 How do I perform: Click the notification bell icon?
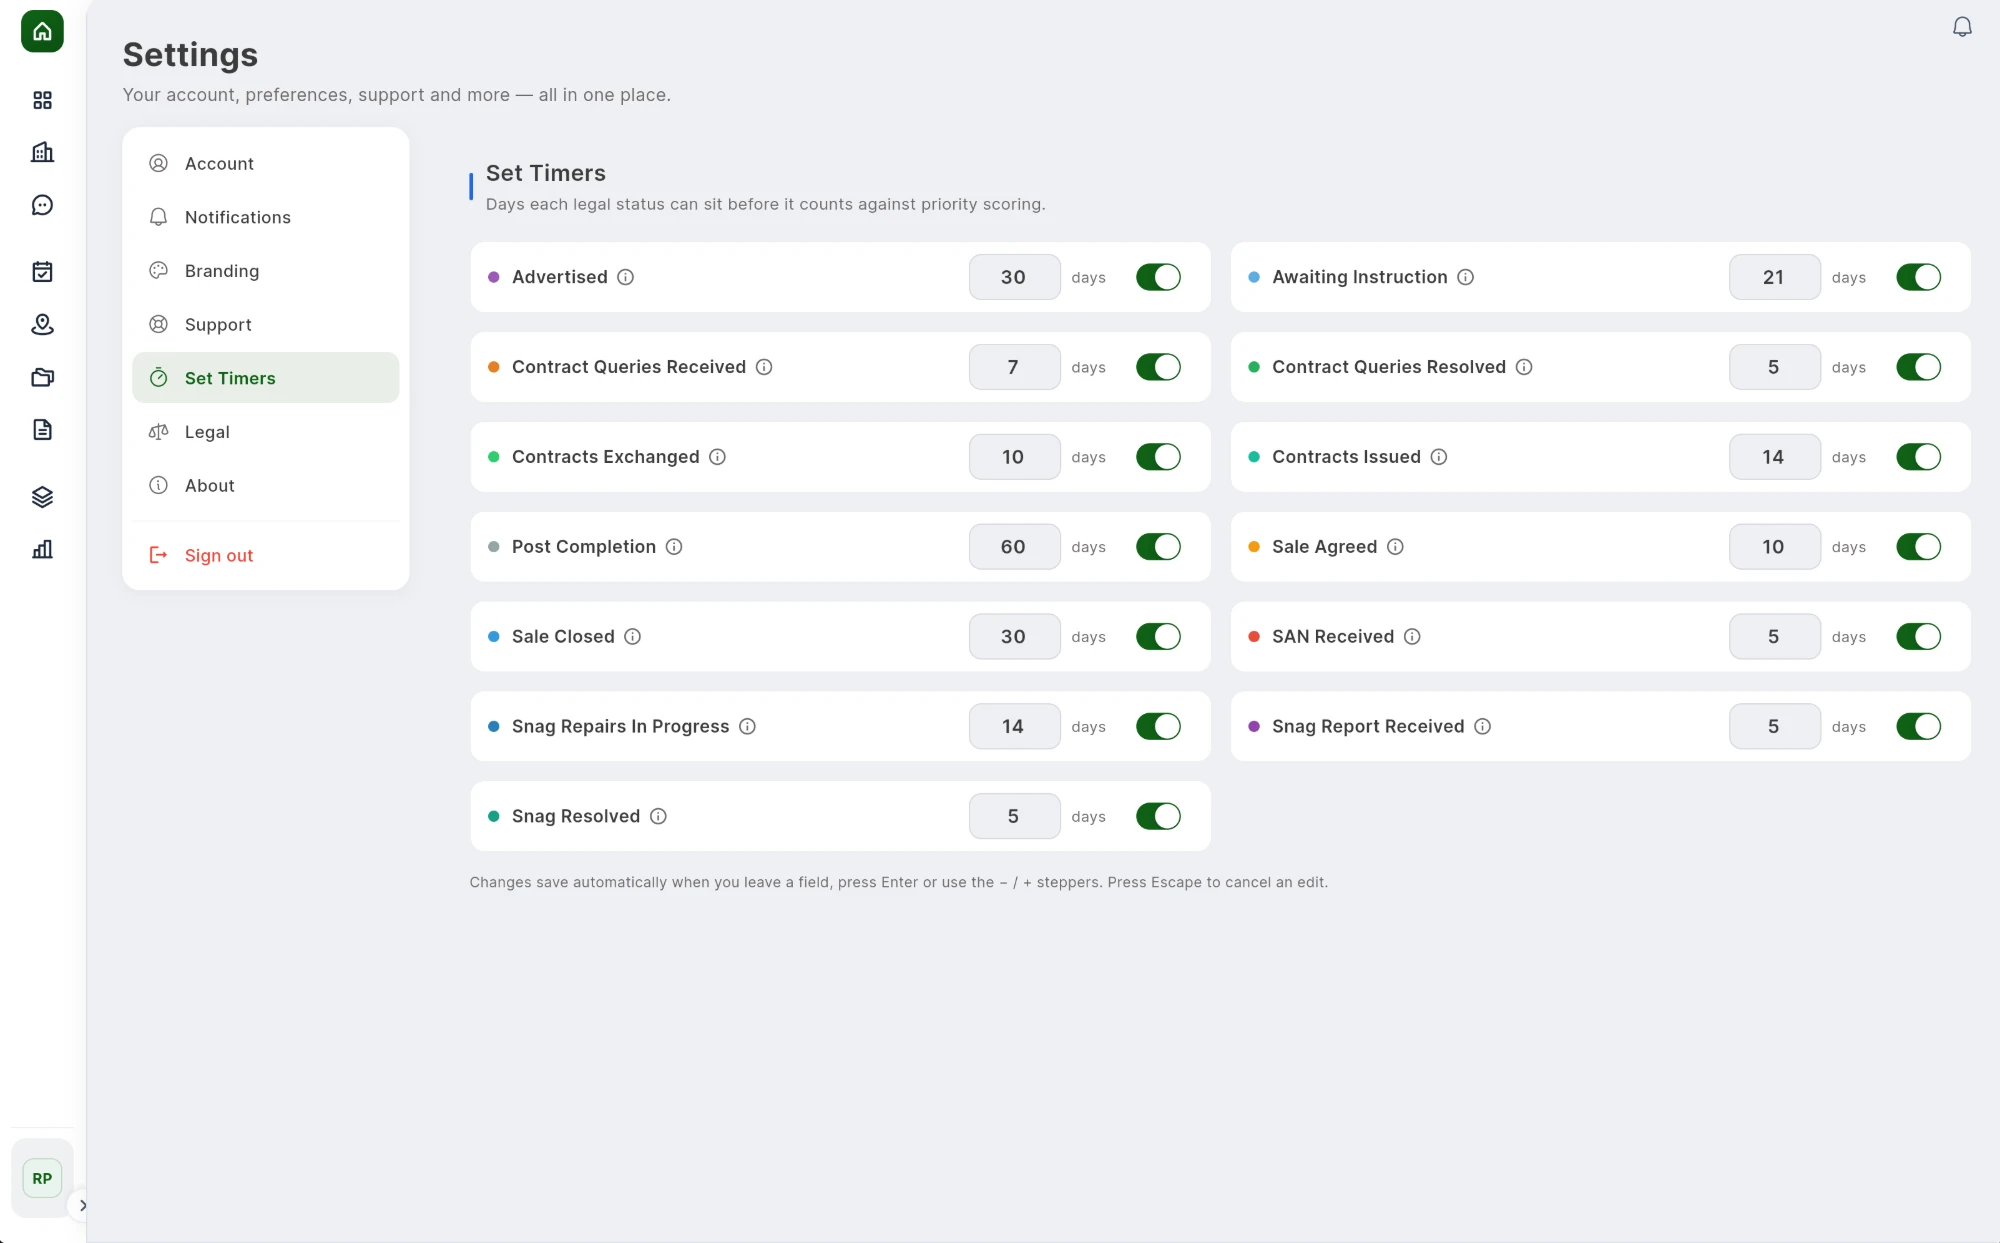1962,27
